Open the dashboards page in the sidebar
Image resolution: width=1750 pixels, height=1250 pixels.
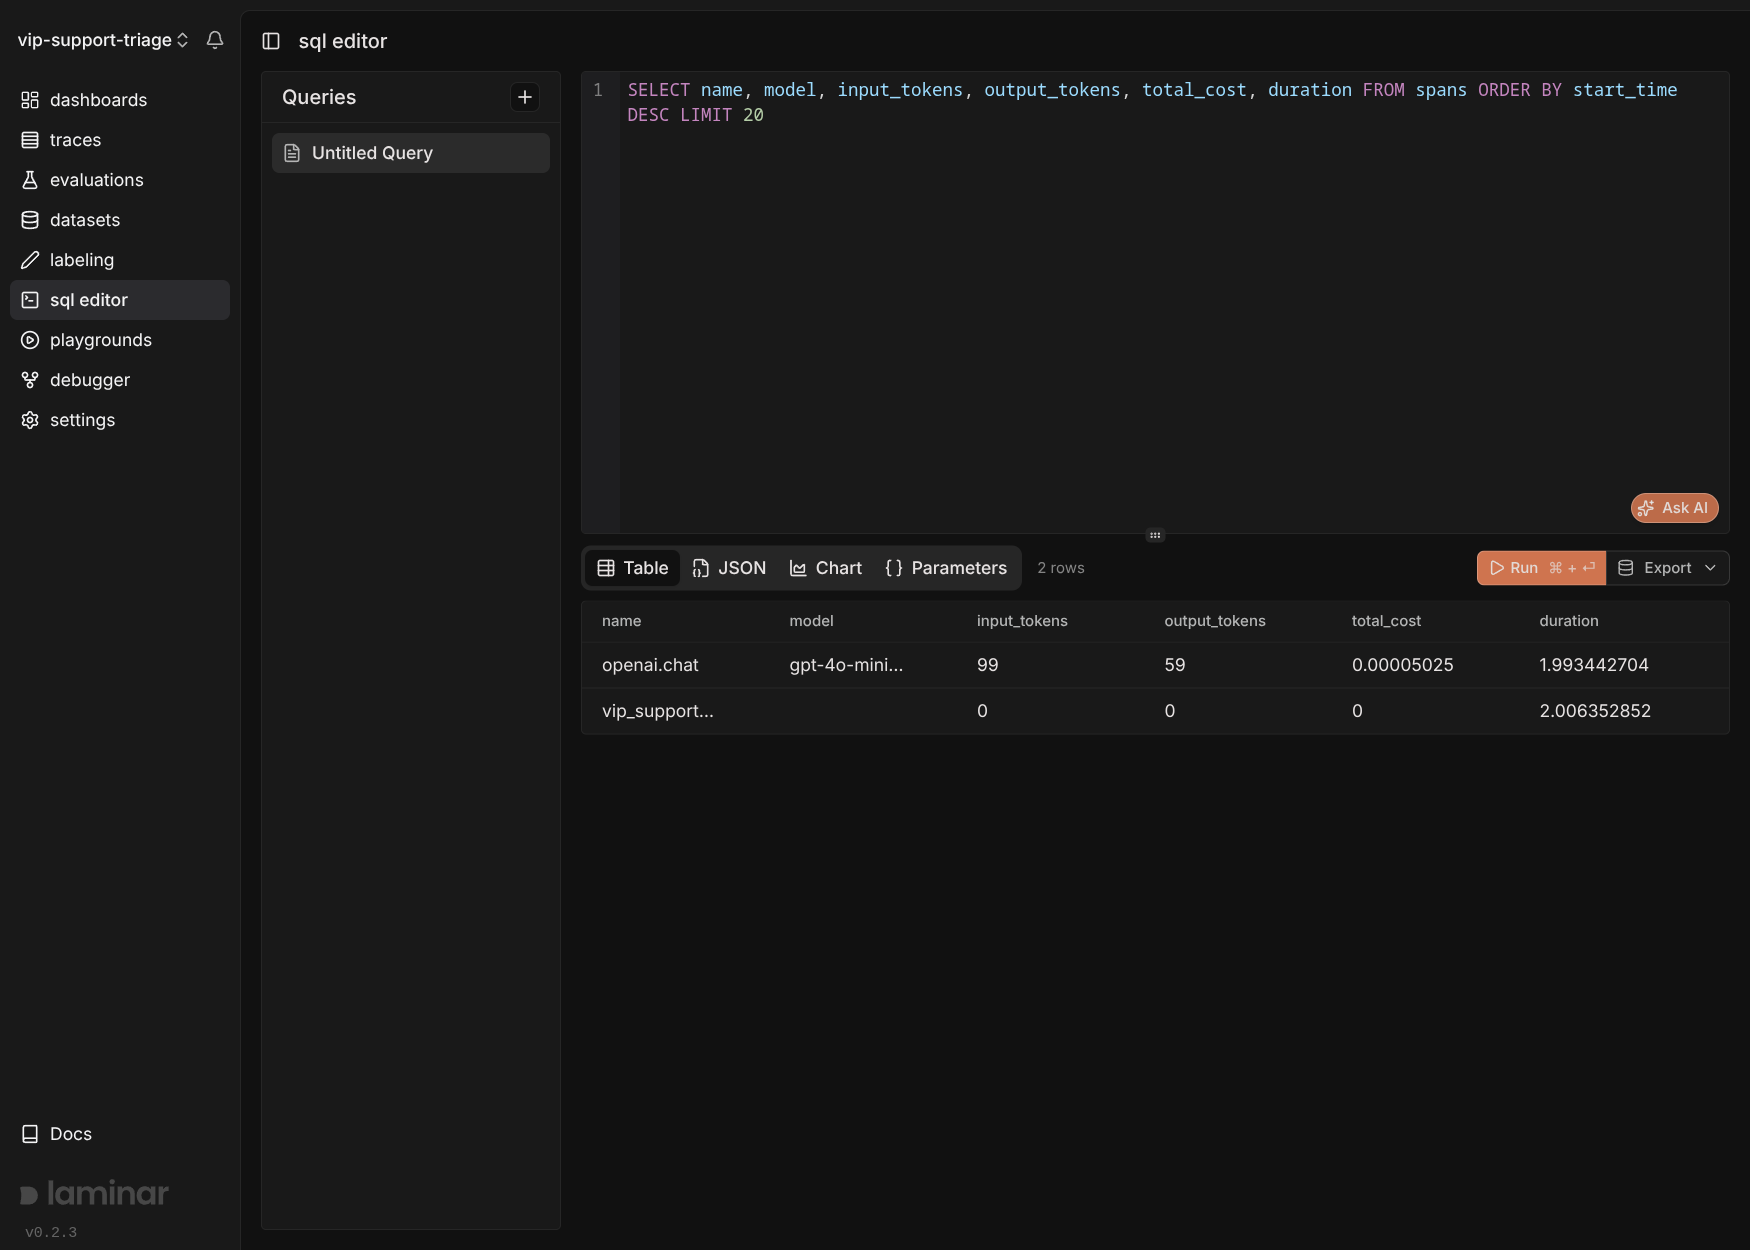click(x=120, y=100)
